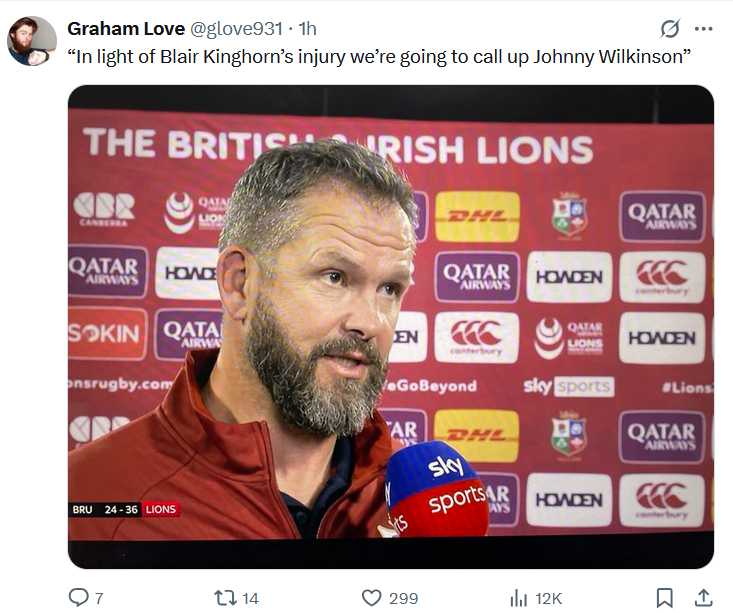Click the 7 replies count
733x613 pixels.
coord(98,598)
